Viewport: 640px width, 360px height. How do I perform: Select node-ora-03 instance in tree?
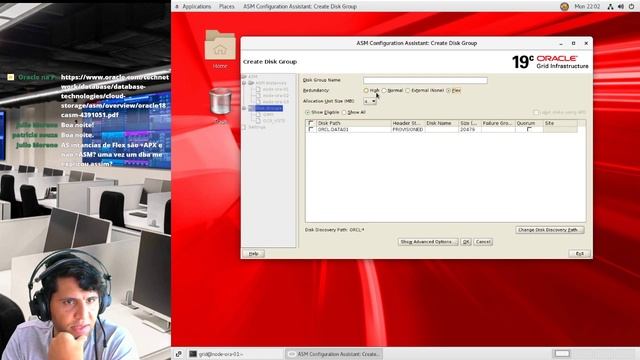point(276,102)
